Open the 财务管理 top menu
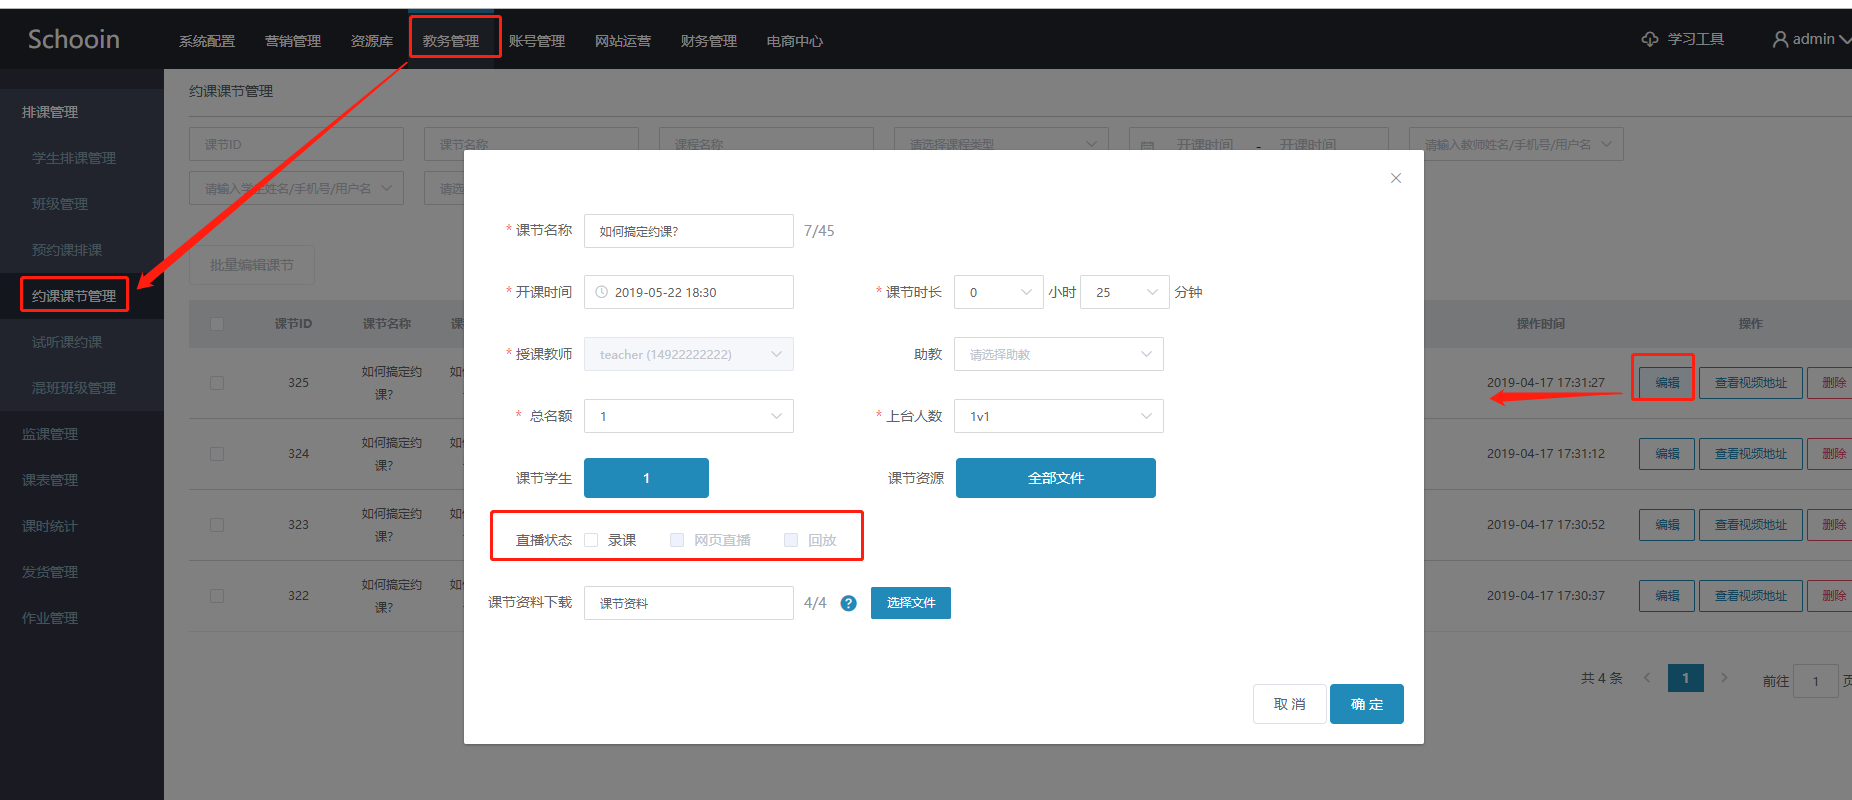 (709, 41)
